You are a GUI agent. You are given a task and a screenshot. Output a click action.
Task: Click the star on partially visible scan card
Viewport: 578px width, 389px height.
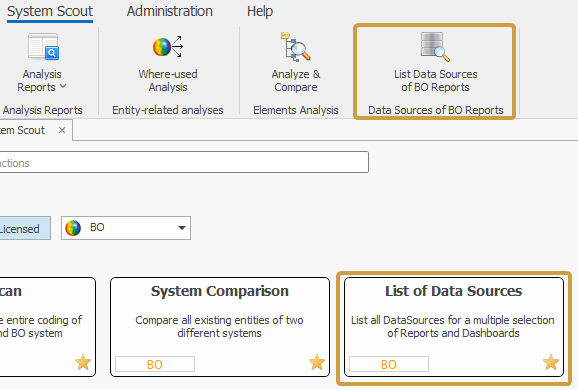pyautogui.click(x=83, y=362)
